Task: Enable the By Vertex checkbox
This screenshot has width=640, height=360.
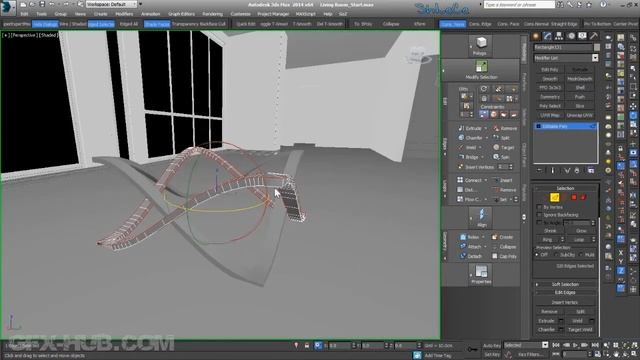Action: click(539, 207)
